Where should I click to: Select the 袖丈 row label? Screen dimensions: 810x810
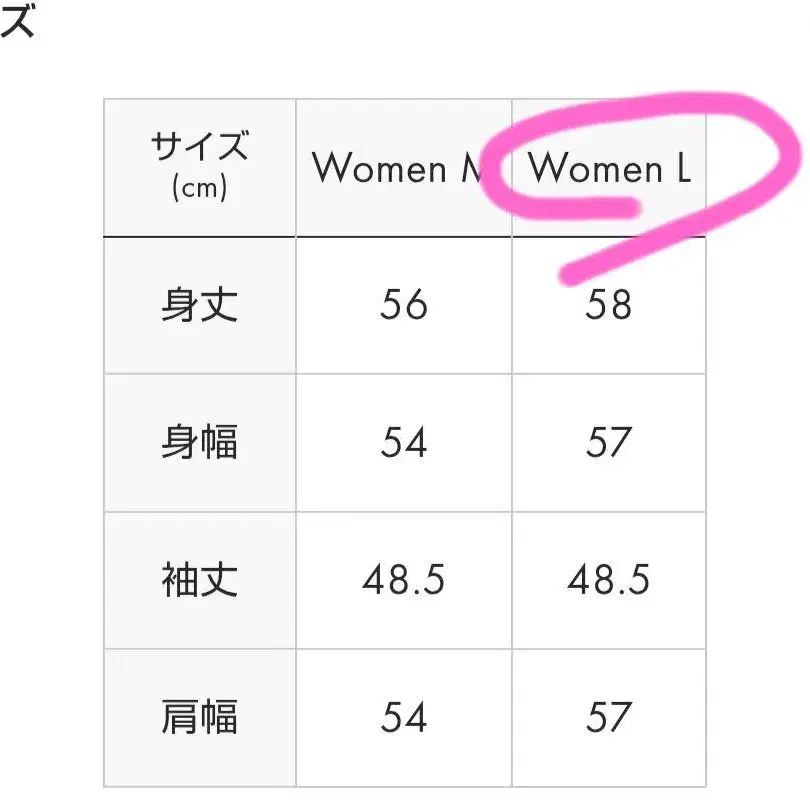(x=199, y=580)
